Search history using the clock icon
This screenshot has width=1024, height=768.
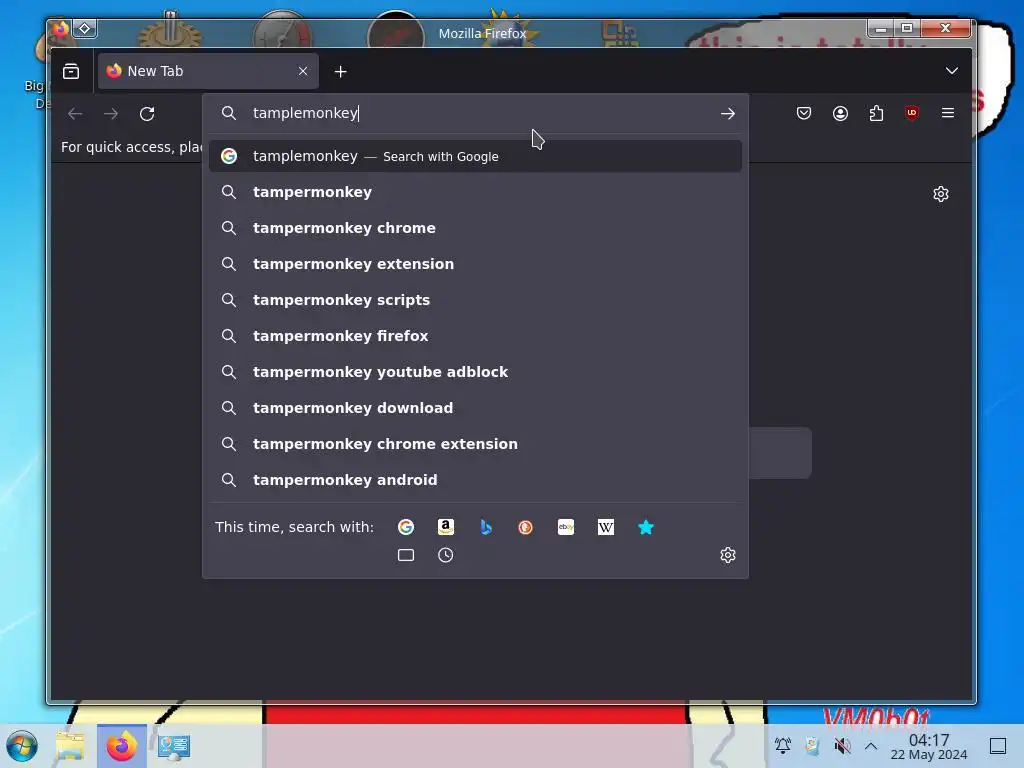(x=445, y=555)
